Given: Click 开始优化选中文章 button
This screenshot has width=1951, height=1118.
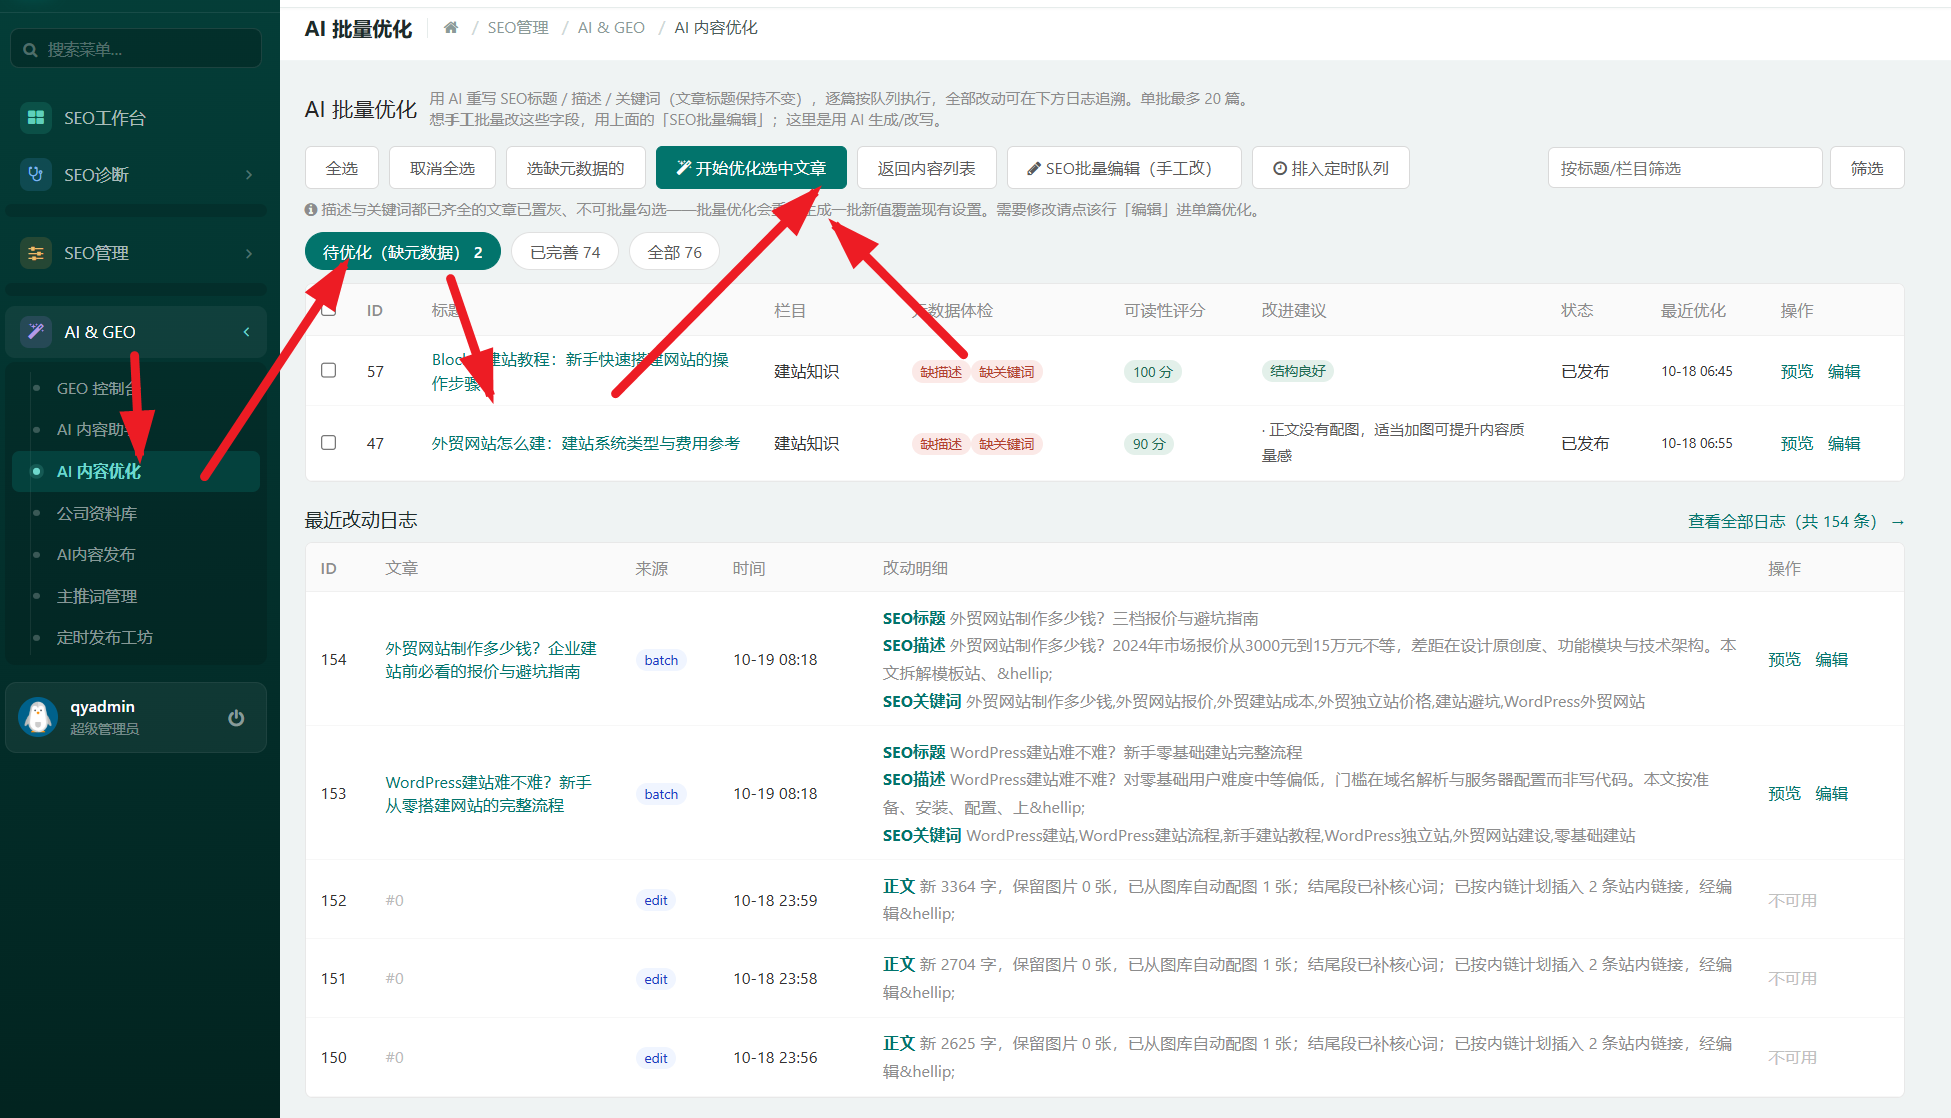Looking at the screenshot, I should (x=751, y=168).
